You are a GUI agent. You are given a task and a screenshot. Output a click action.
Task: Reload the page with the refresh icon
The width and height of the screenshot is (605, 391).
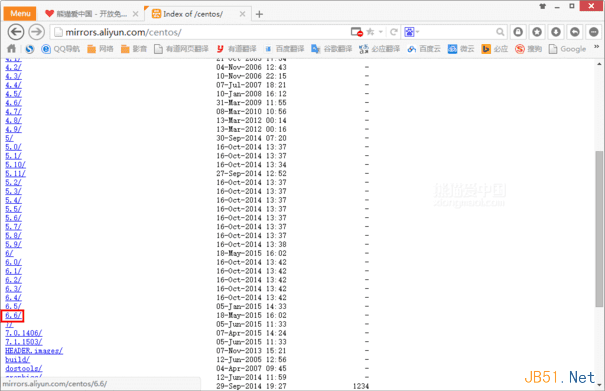[x=394, y=32]
